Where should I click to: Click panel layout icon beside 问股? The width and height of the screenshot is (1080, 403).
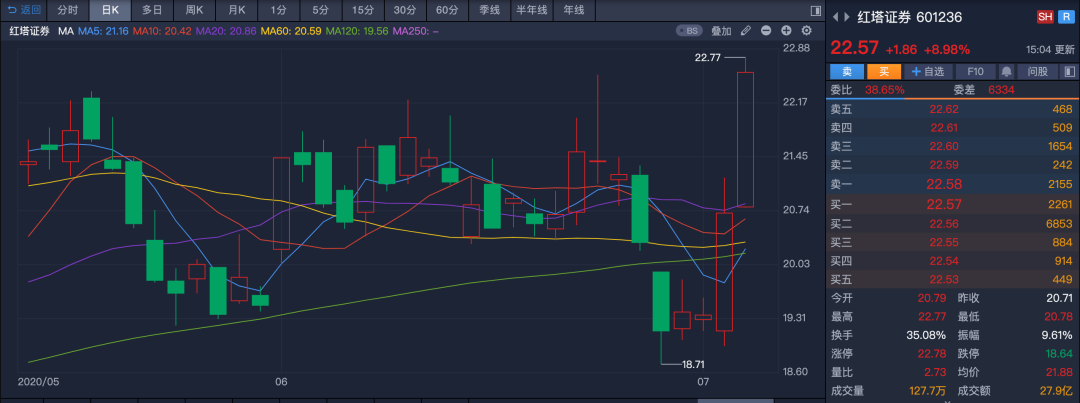tap(1069, 72)
